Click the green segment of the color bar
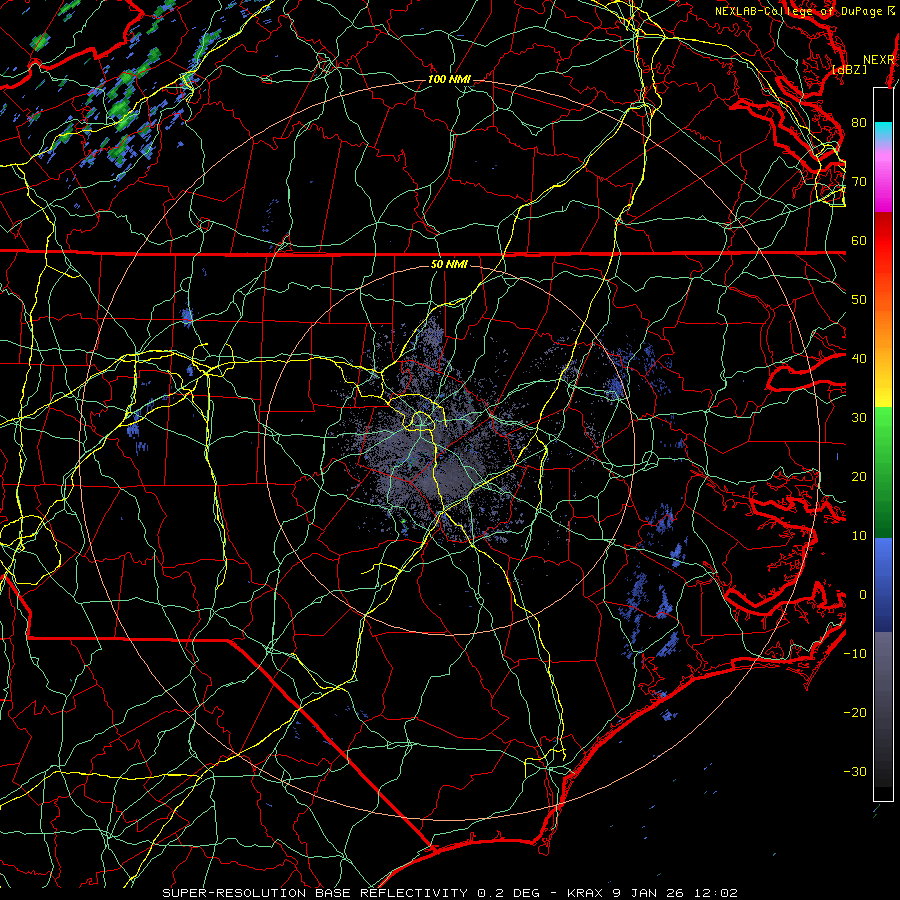The width and height of the screenshot is (900, 900). (x=883, y=472)
